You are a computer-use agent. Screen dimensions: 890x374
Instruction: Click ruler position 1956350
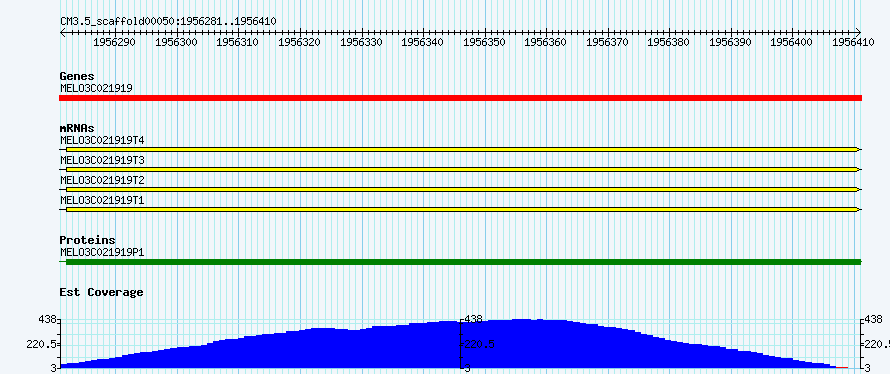tap(484, 42)
